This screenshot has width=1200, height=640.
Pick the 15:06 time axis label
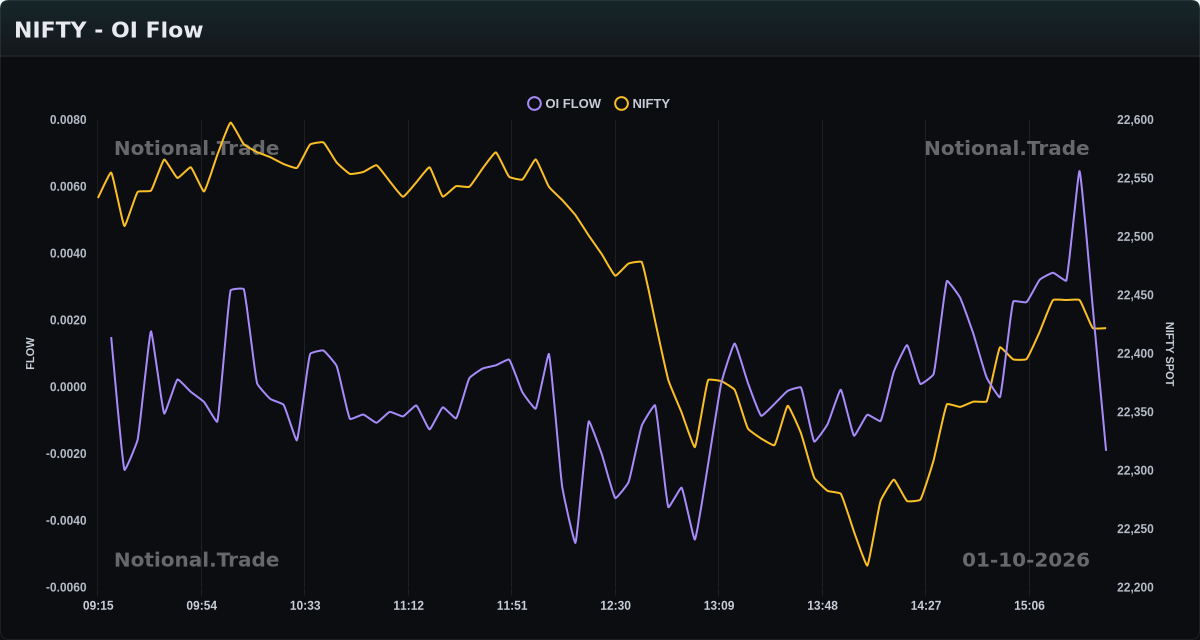1029,606
